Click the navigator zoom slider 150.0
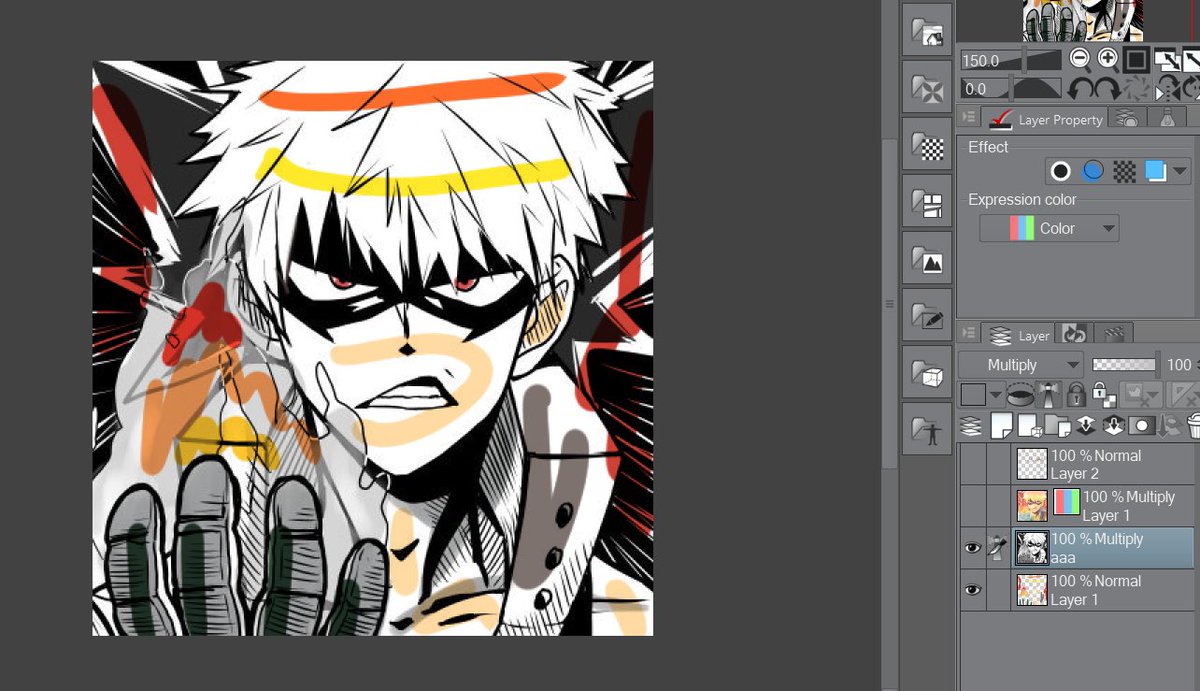The image size is (1200, 691). point(1012,60)
